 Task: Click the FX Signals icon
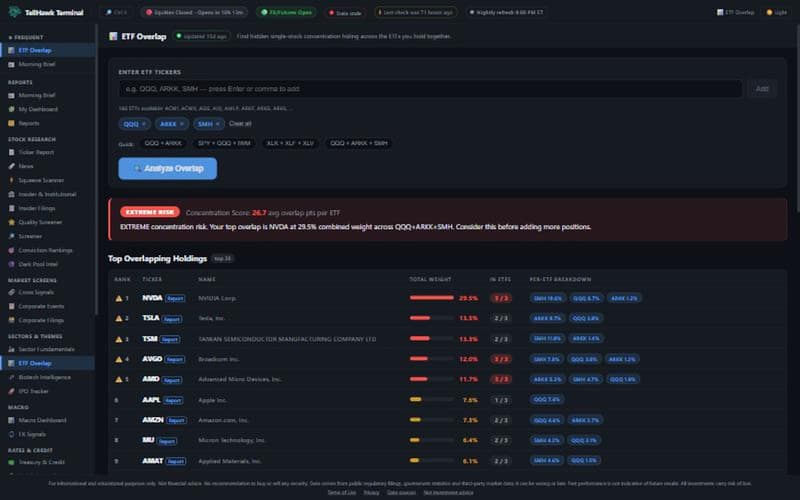point(11,434)
